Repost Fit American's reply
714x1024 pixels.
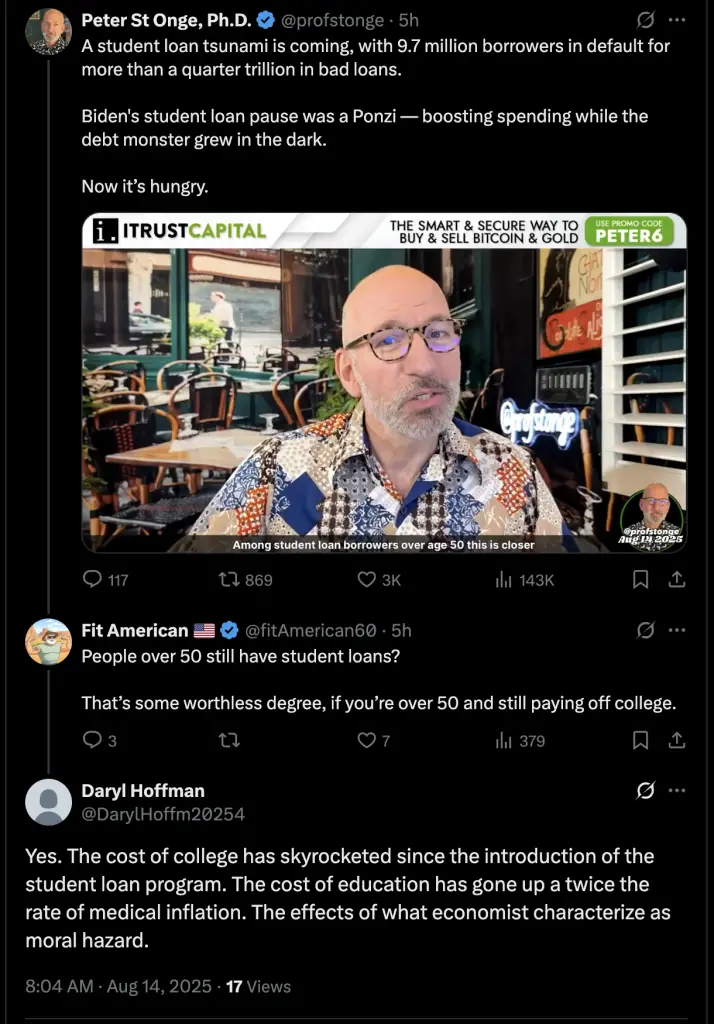pos(229,740)
